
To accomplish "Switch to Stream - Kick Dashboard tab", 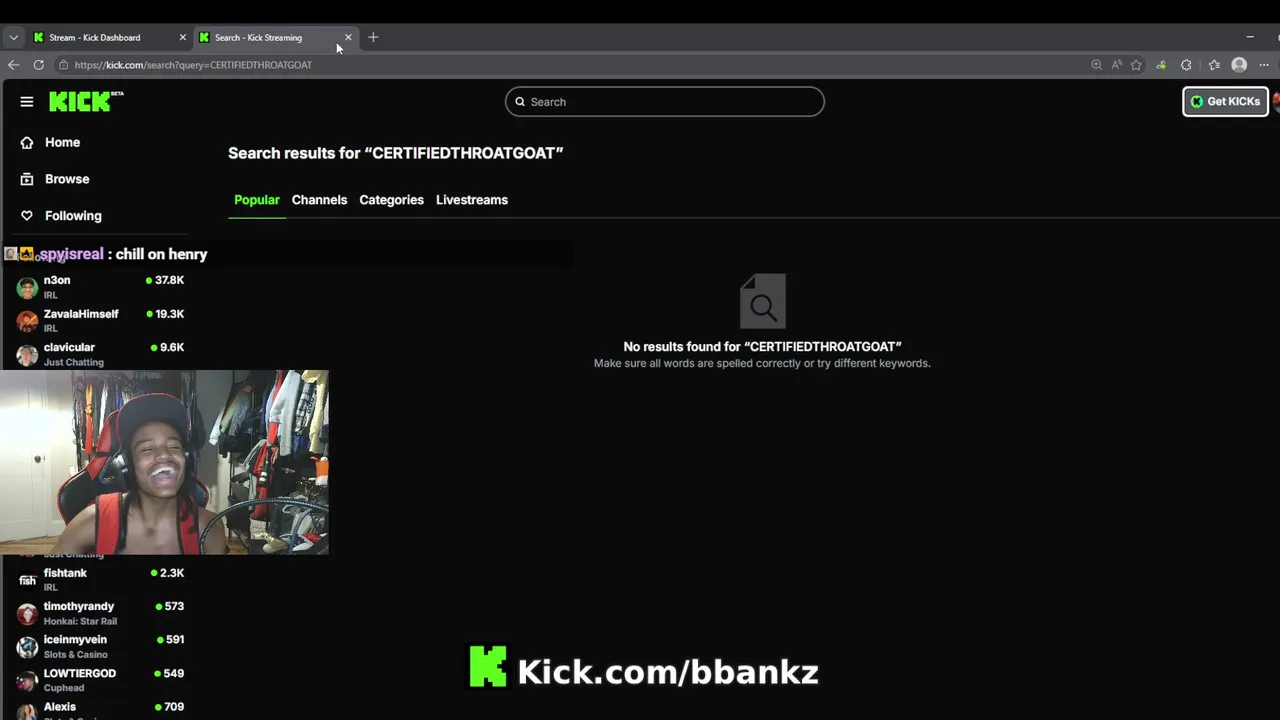I will click(108, 37).
